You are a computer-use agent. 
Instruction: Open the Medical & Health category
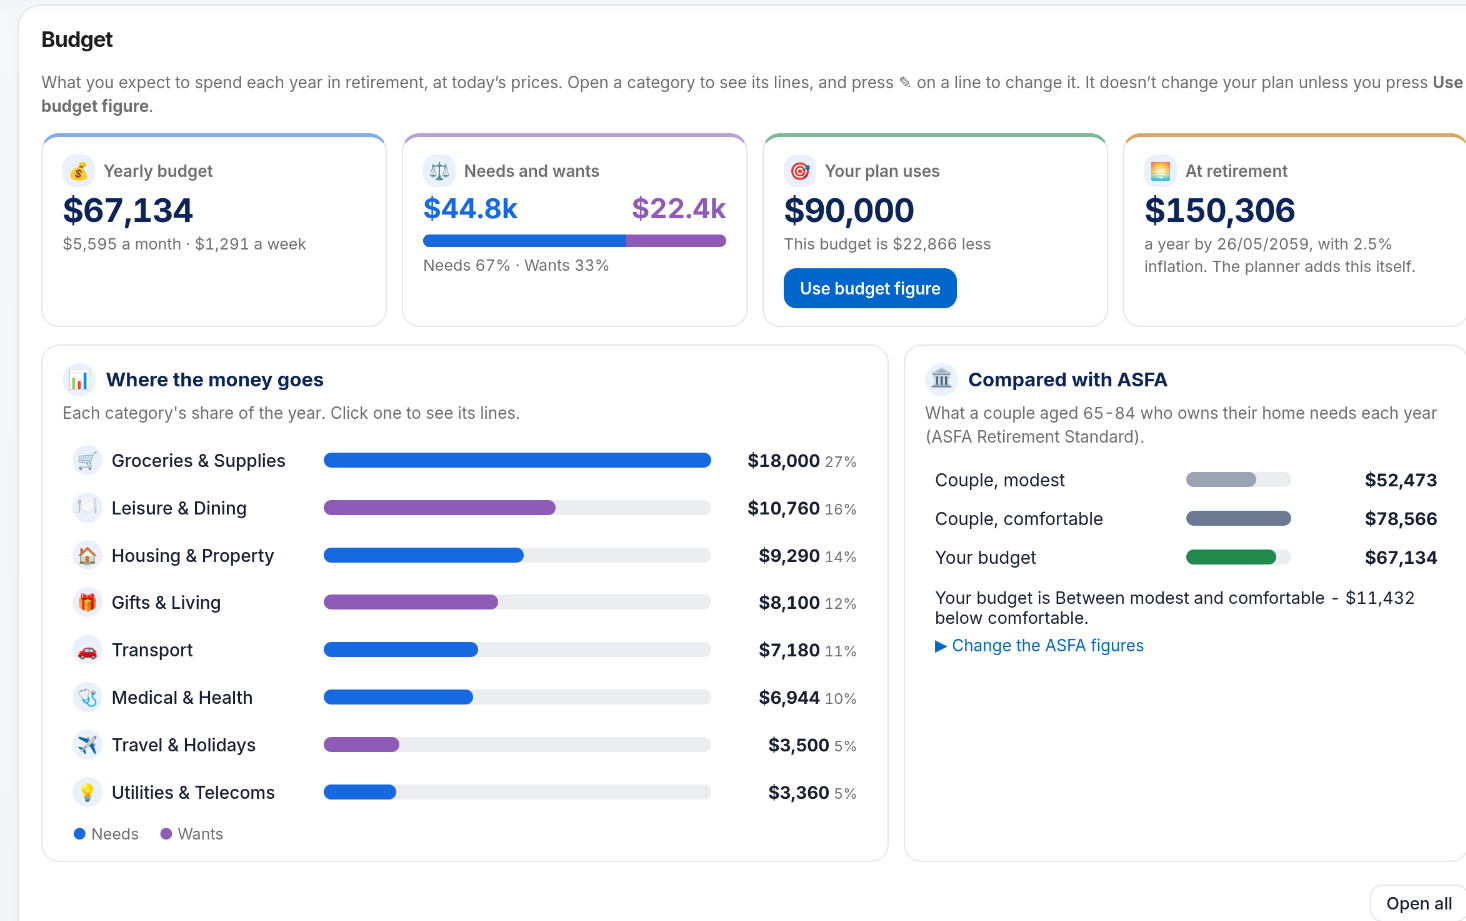[x=465, y=698]
